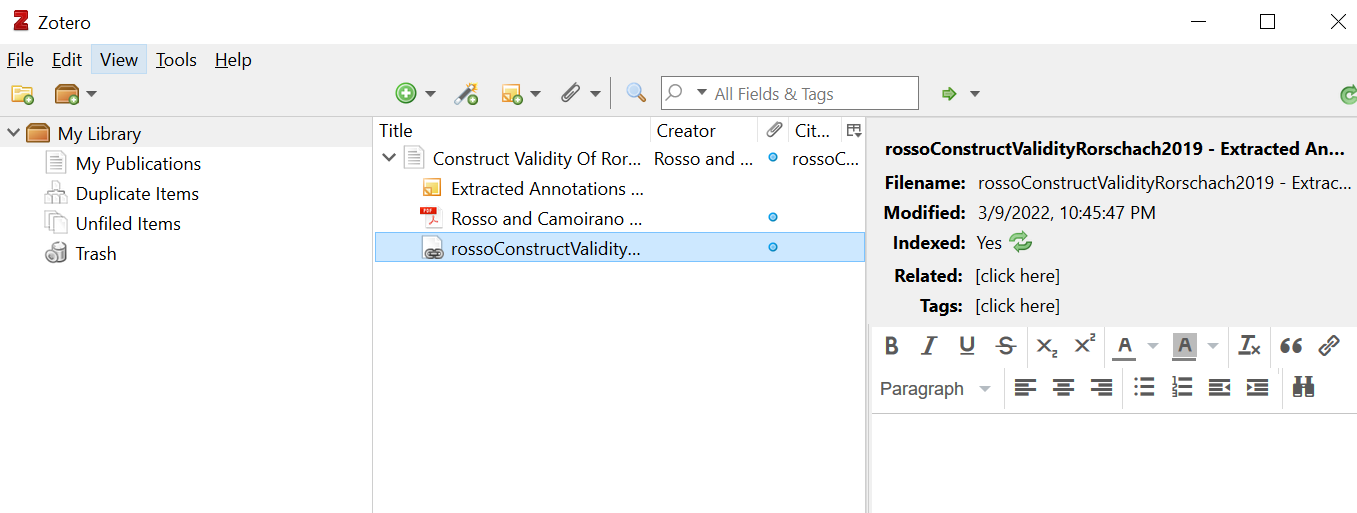This screenshot has height=513, width=1357.
Task: Click the New Note icon
Action: (x=512, y=94)
